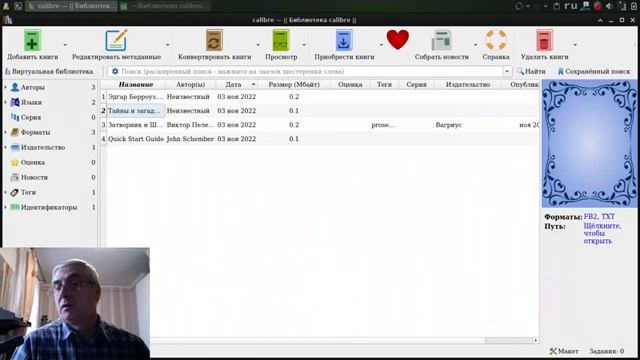Image resolution: width=640 pixels, height=360 pixels.
Task: Open dropdown arrow next to Edit metadata
Action: click(x=168, y=44)
